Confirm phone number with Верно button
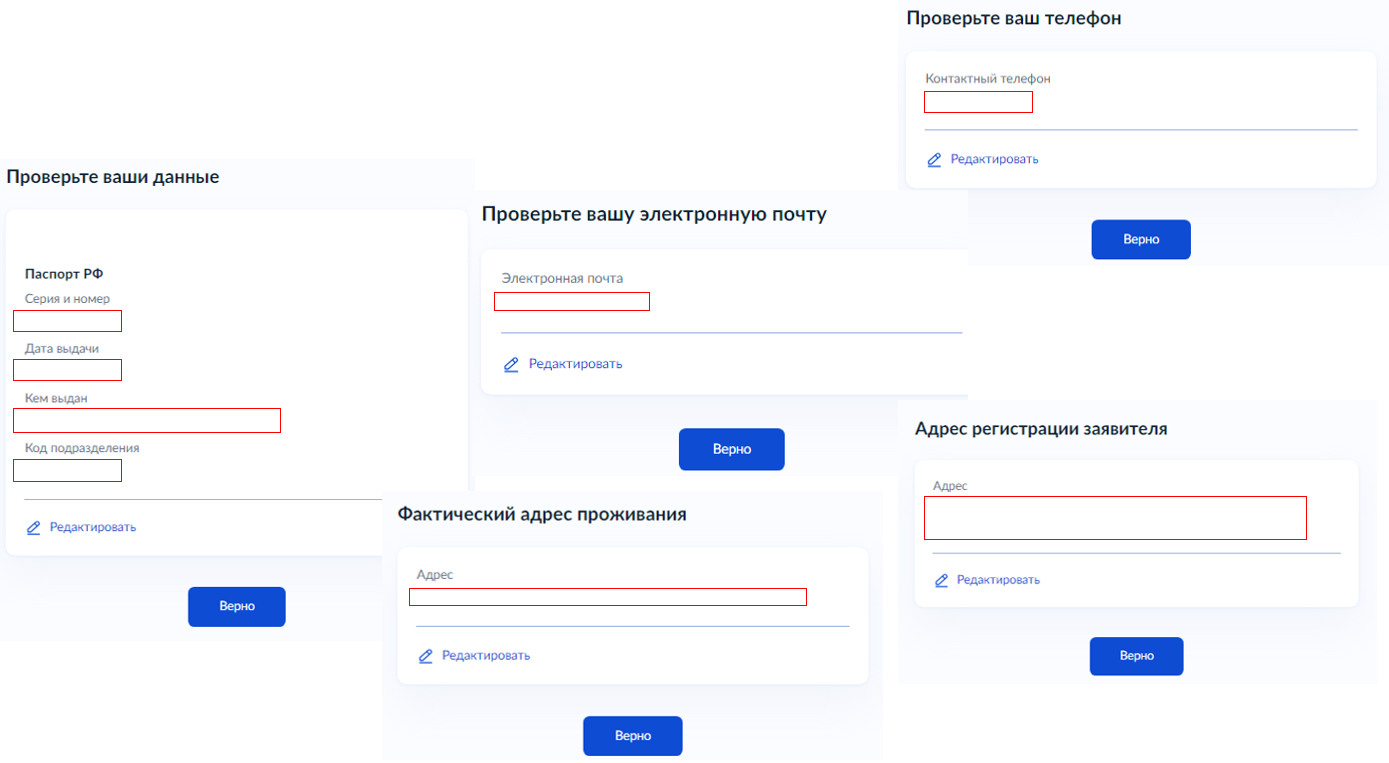1389x763 pixels. (x=1141, y=240)
